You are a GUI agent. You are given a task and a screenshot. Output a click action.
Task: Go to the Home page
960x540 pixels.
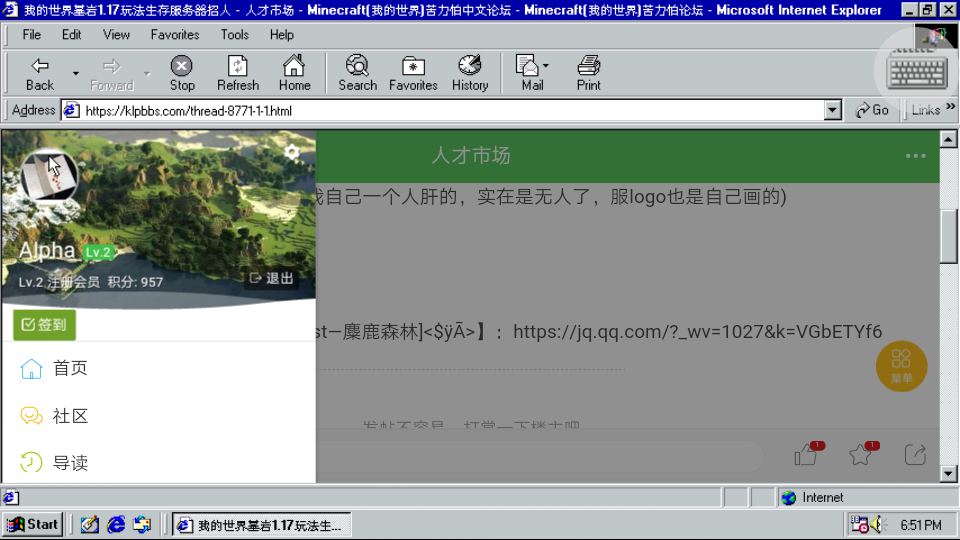(x=294, y=73)
